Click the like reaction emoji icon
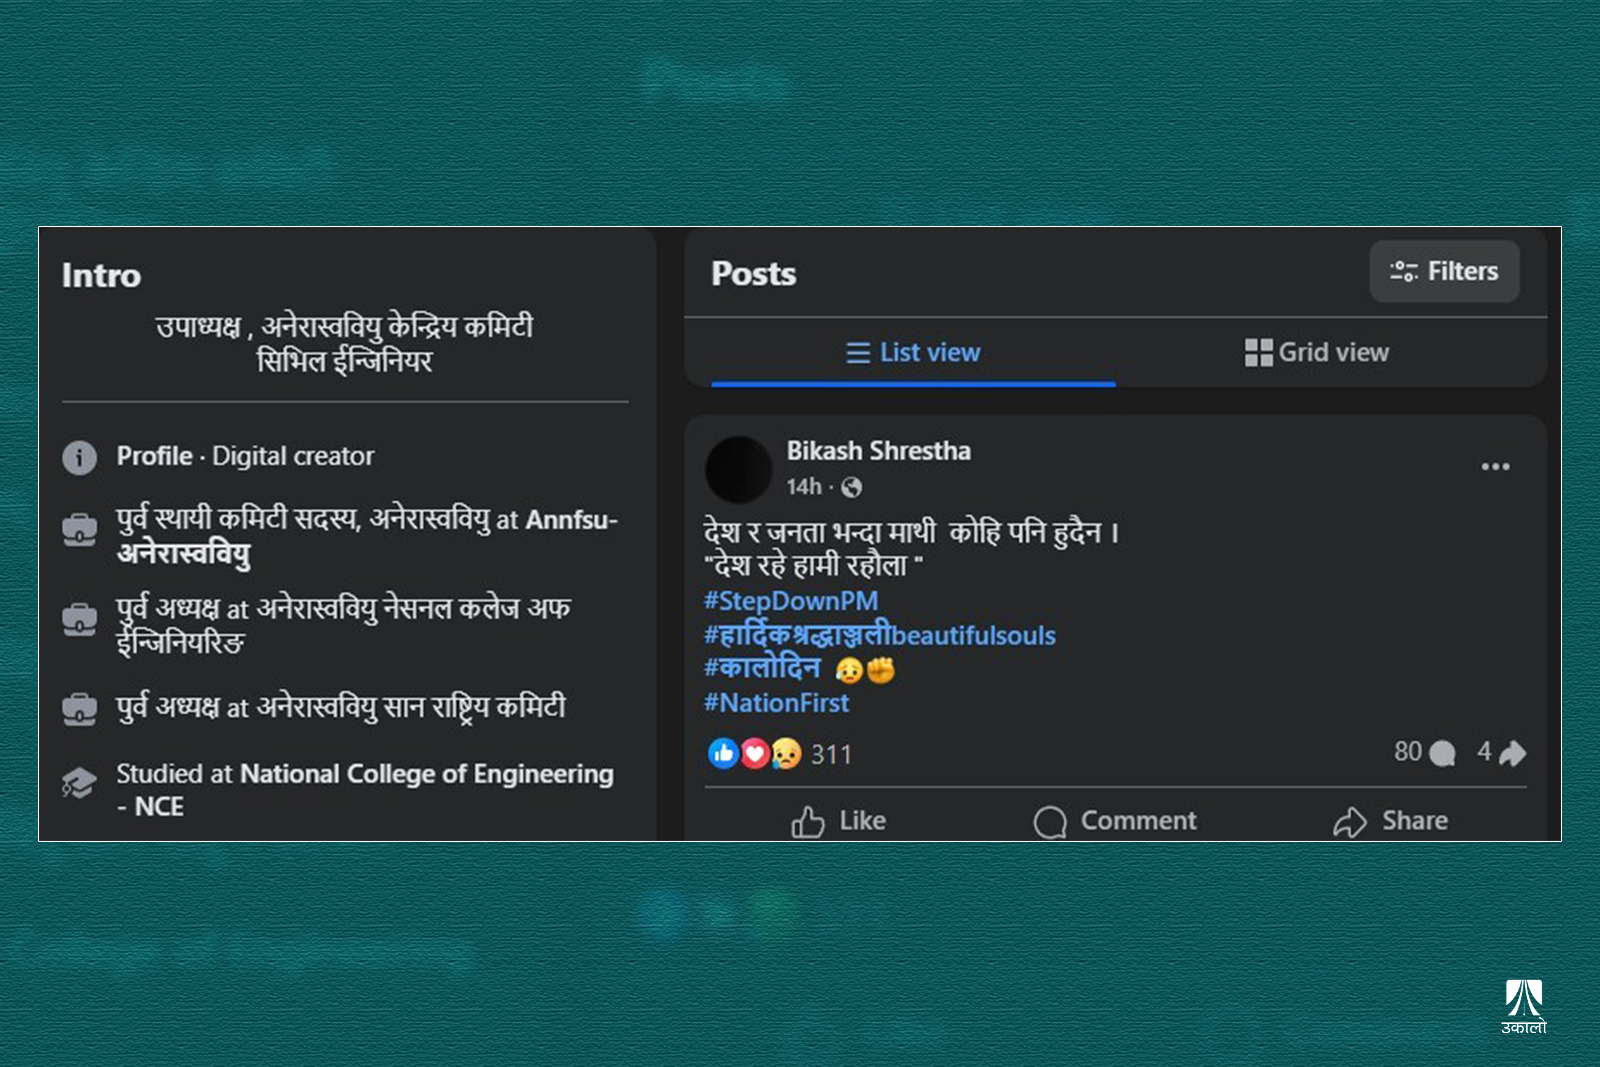This screenshot has height=1067, width=1600. click(x=723, y=753)
